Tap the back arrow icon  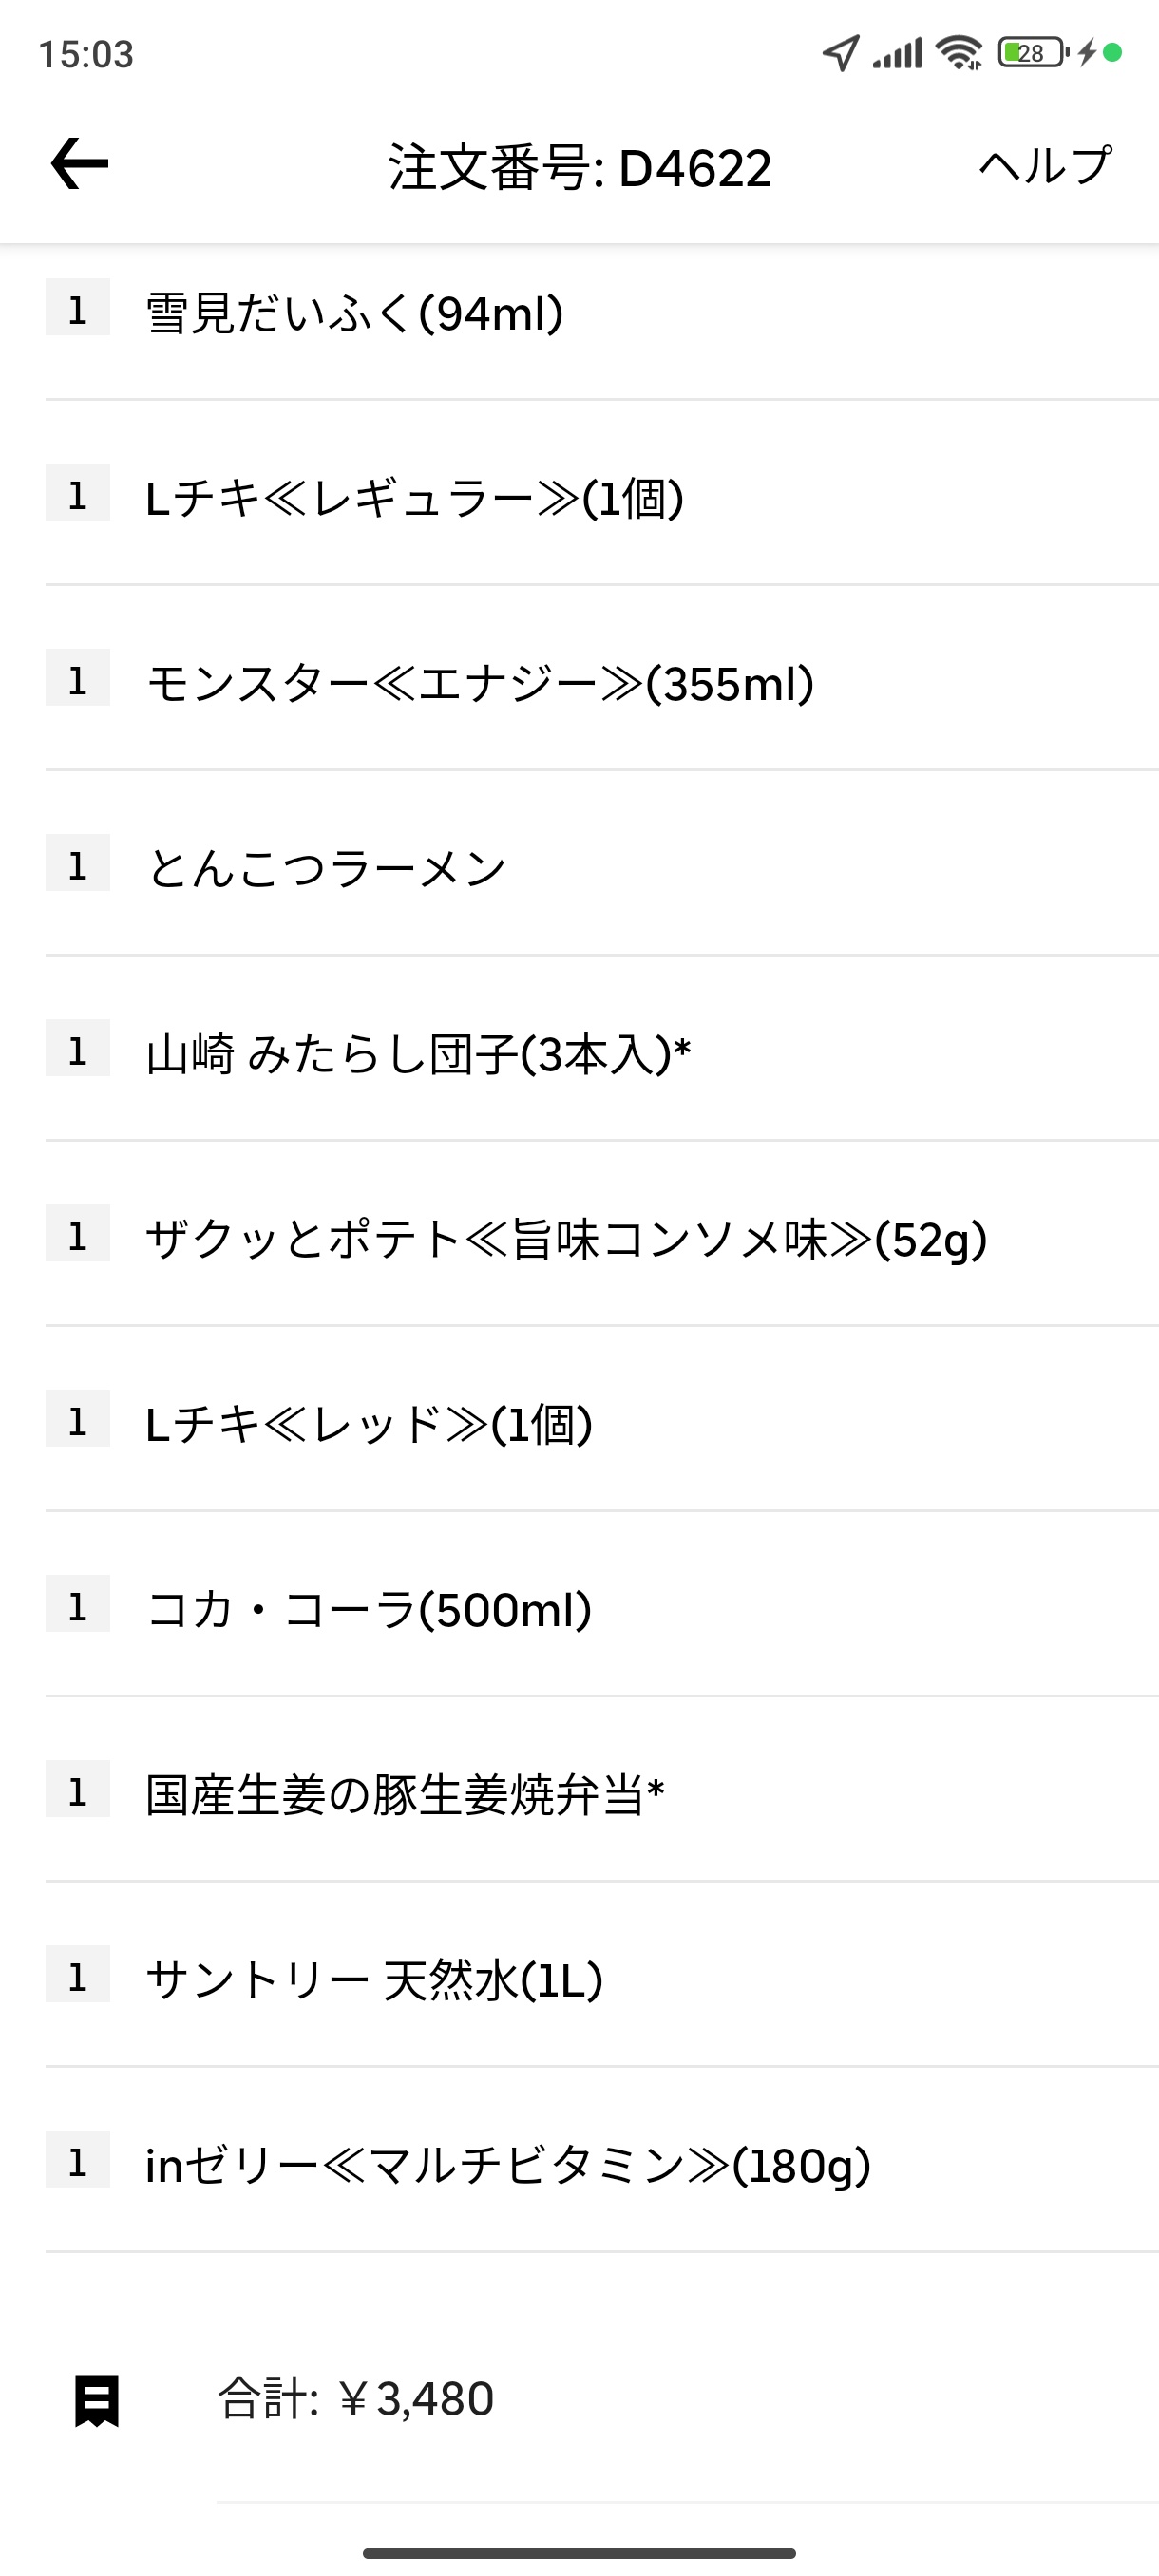pyautogui.click(x=80, y=164)
